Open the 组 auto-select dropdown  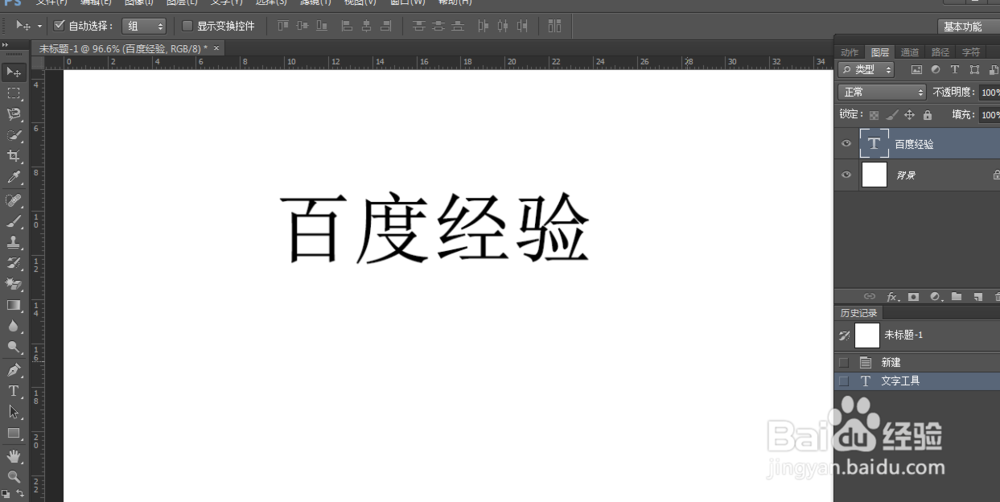[x=145, y=26]
